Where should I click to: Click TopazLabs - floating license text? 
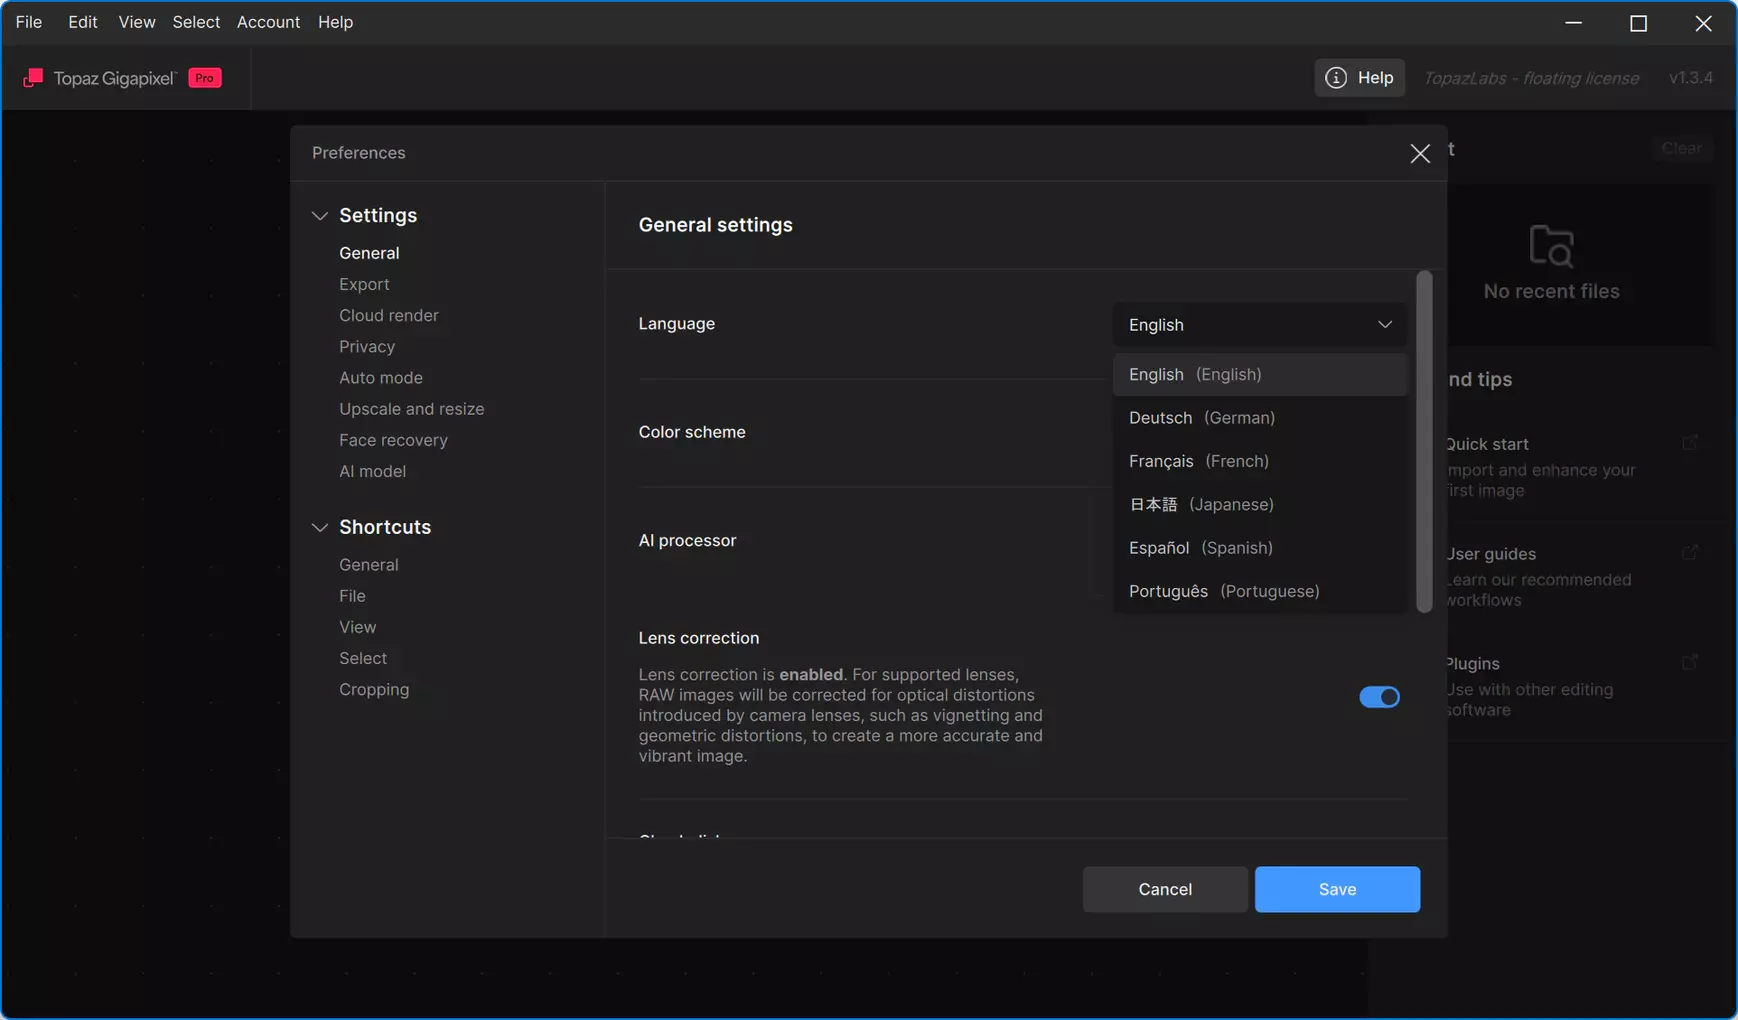click(1531, 78)
